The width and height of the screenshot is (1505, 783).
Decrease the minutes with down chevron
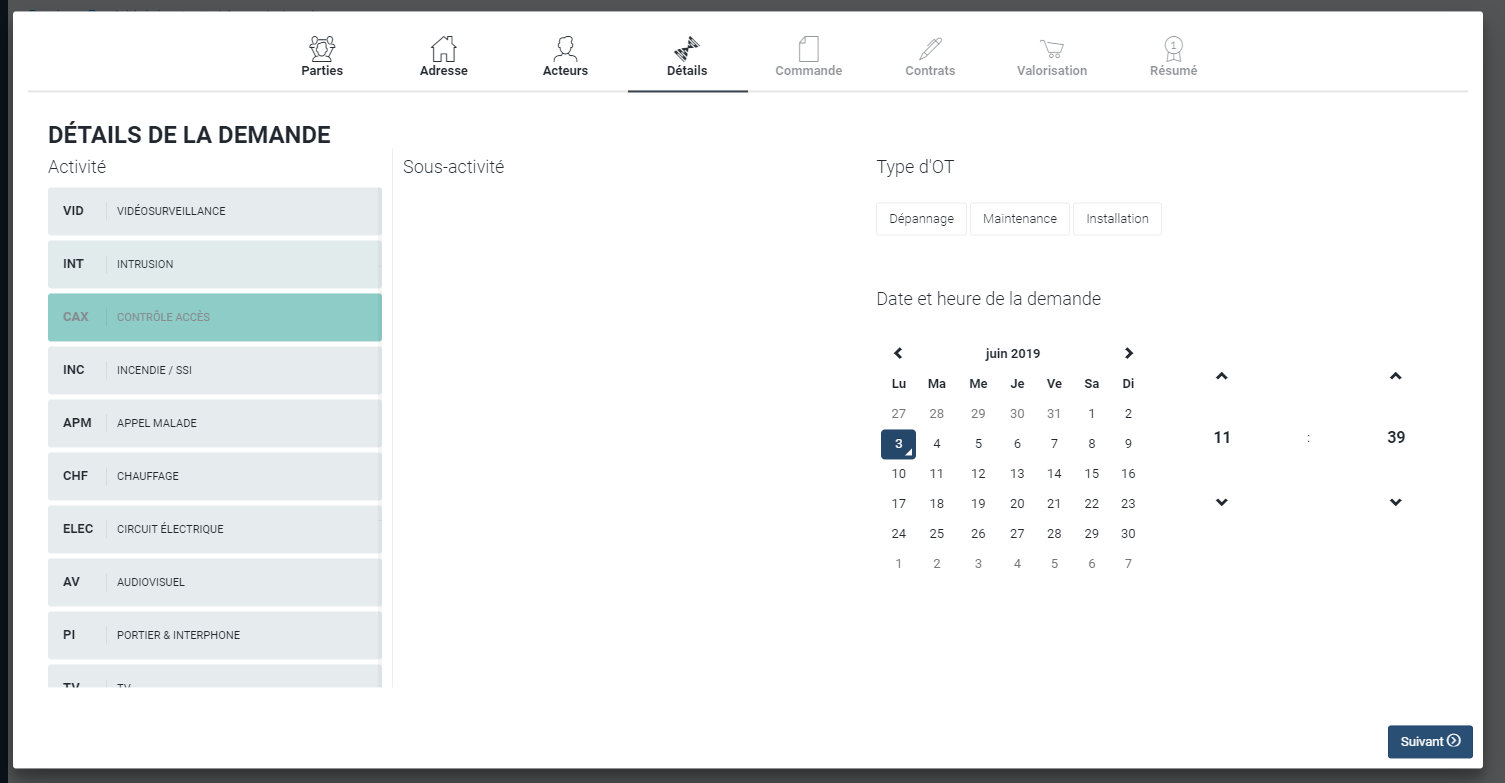coord(1396,502)
